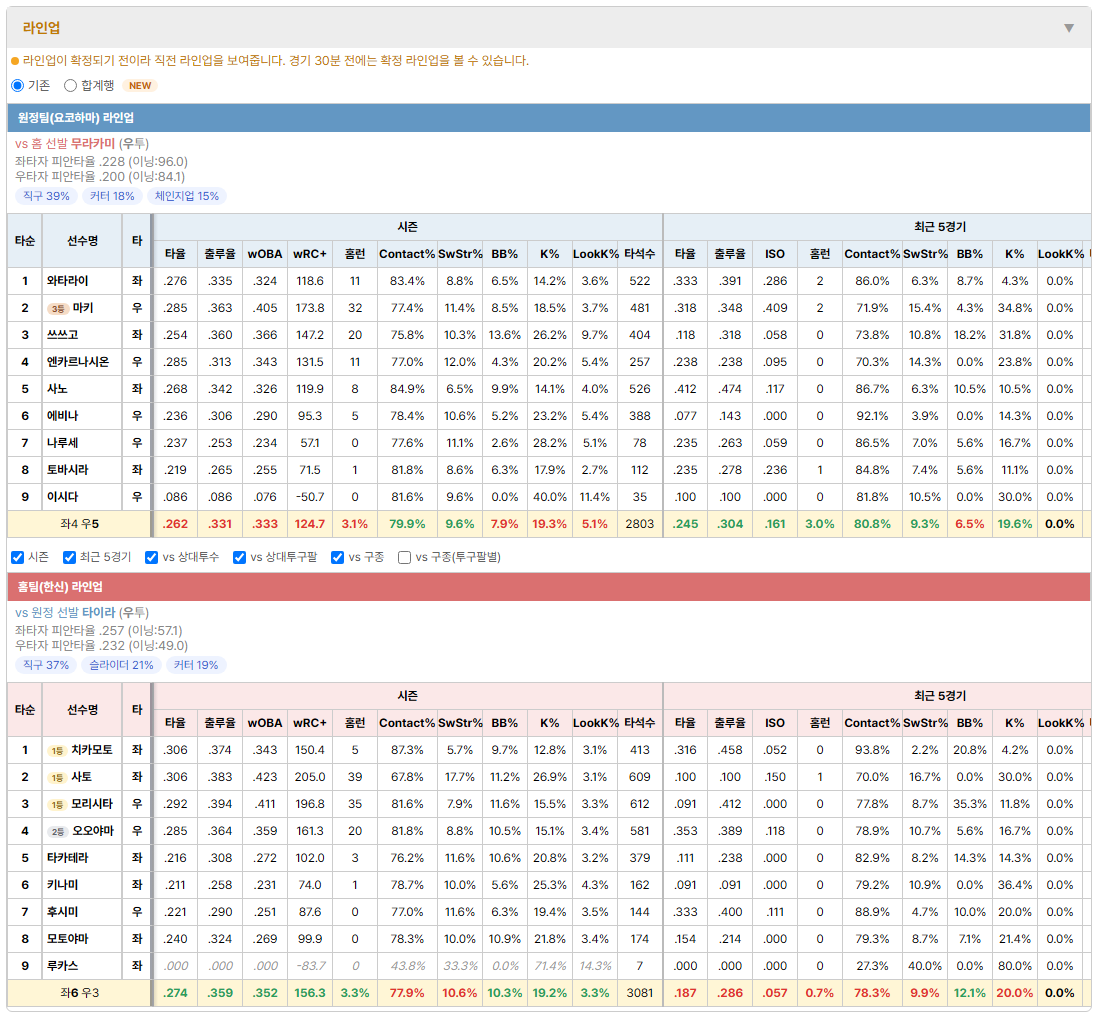
Task: Click the 좌4 우5 summary cell
Action: 79,524
